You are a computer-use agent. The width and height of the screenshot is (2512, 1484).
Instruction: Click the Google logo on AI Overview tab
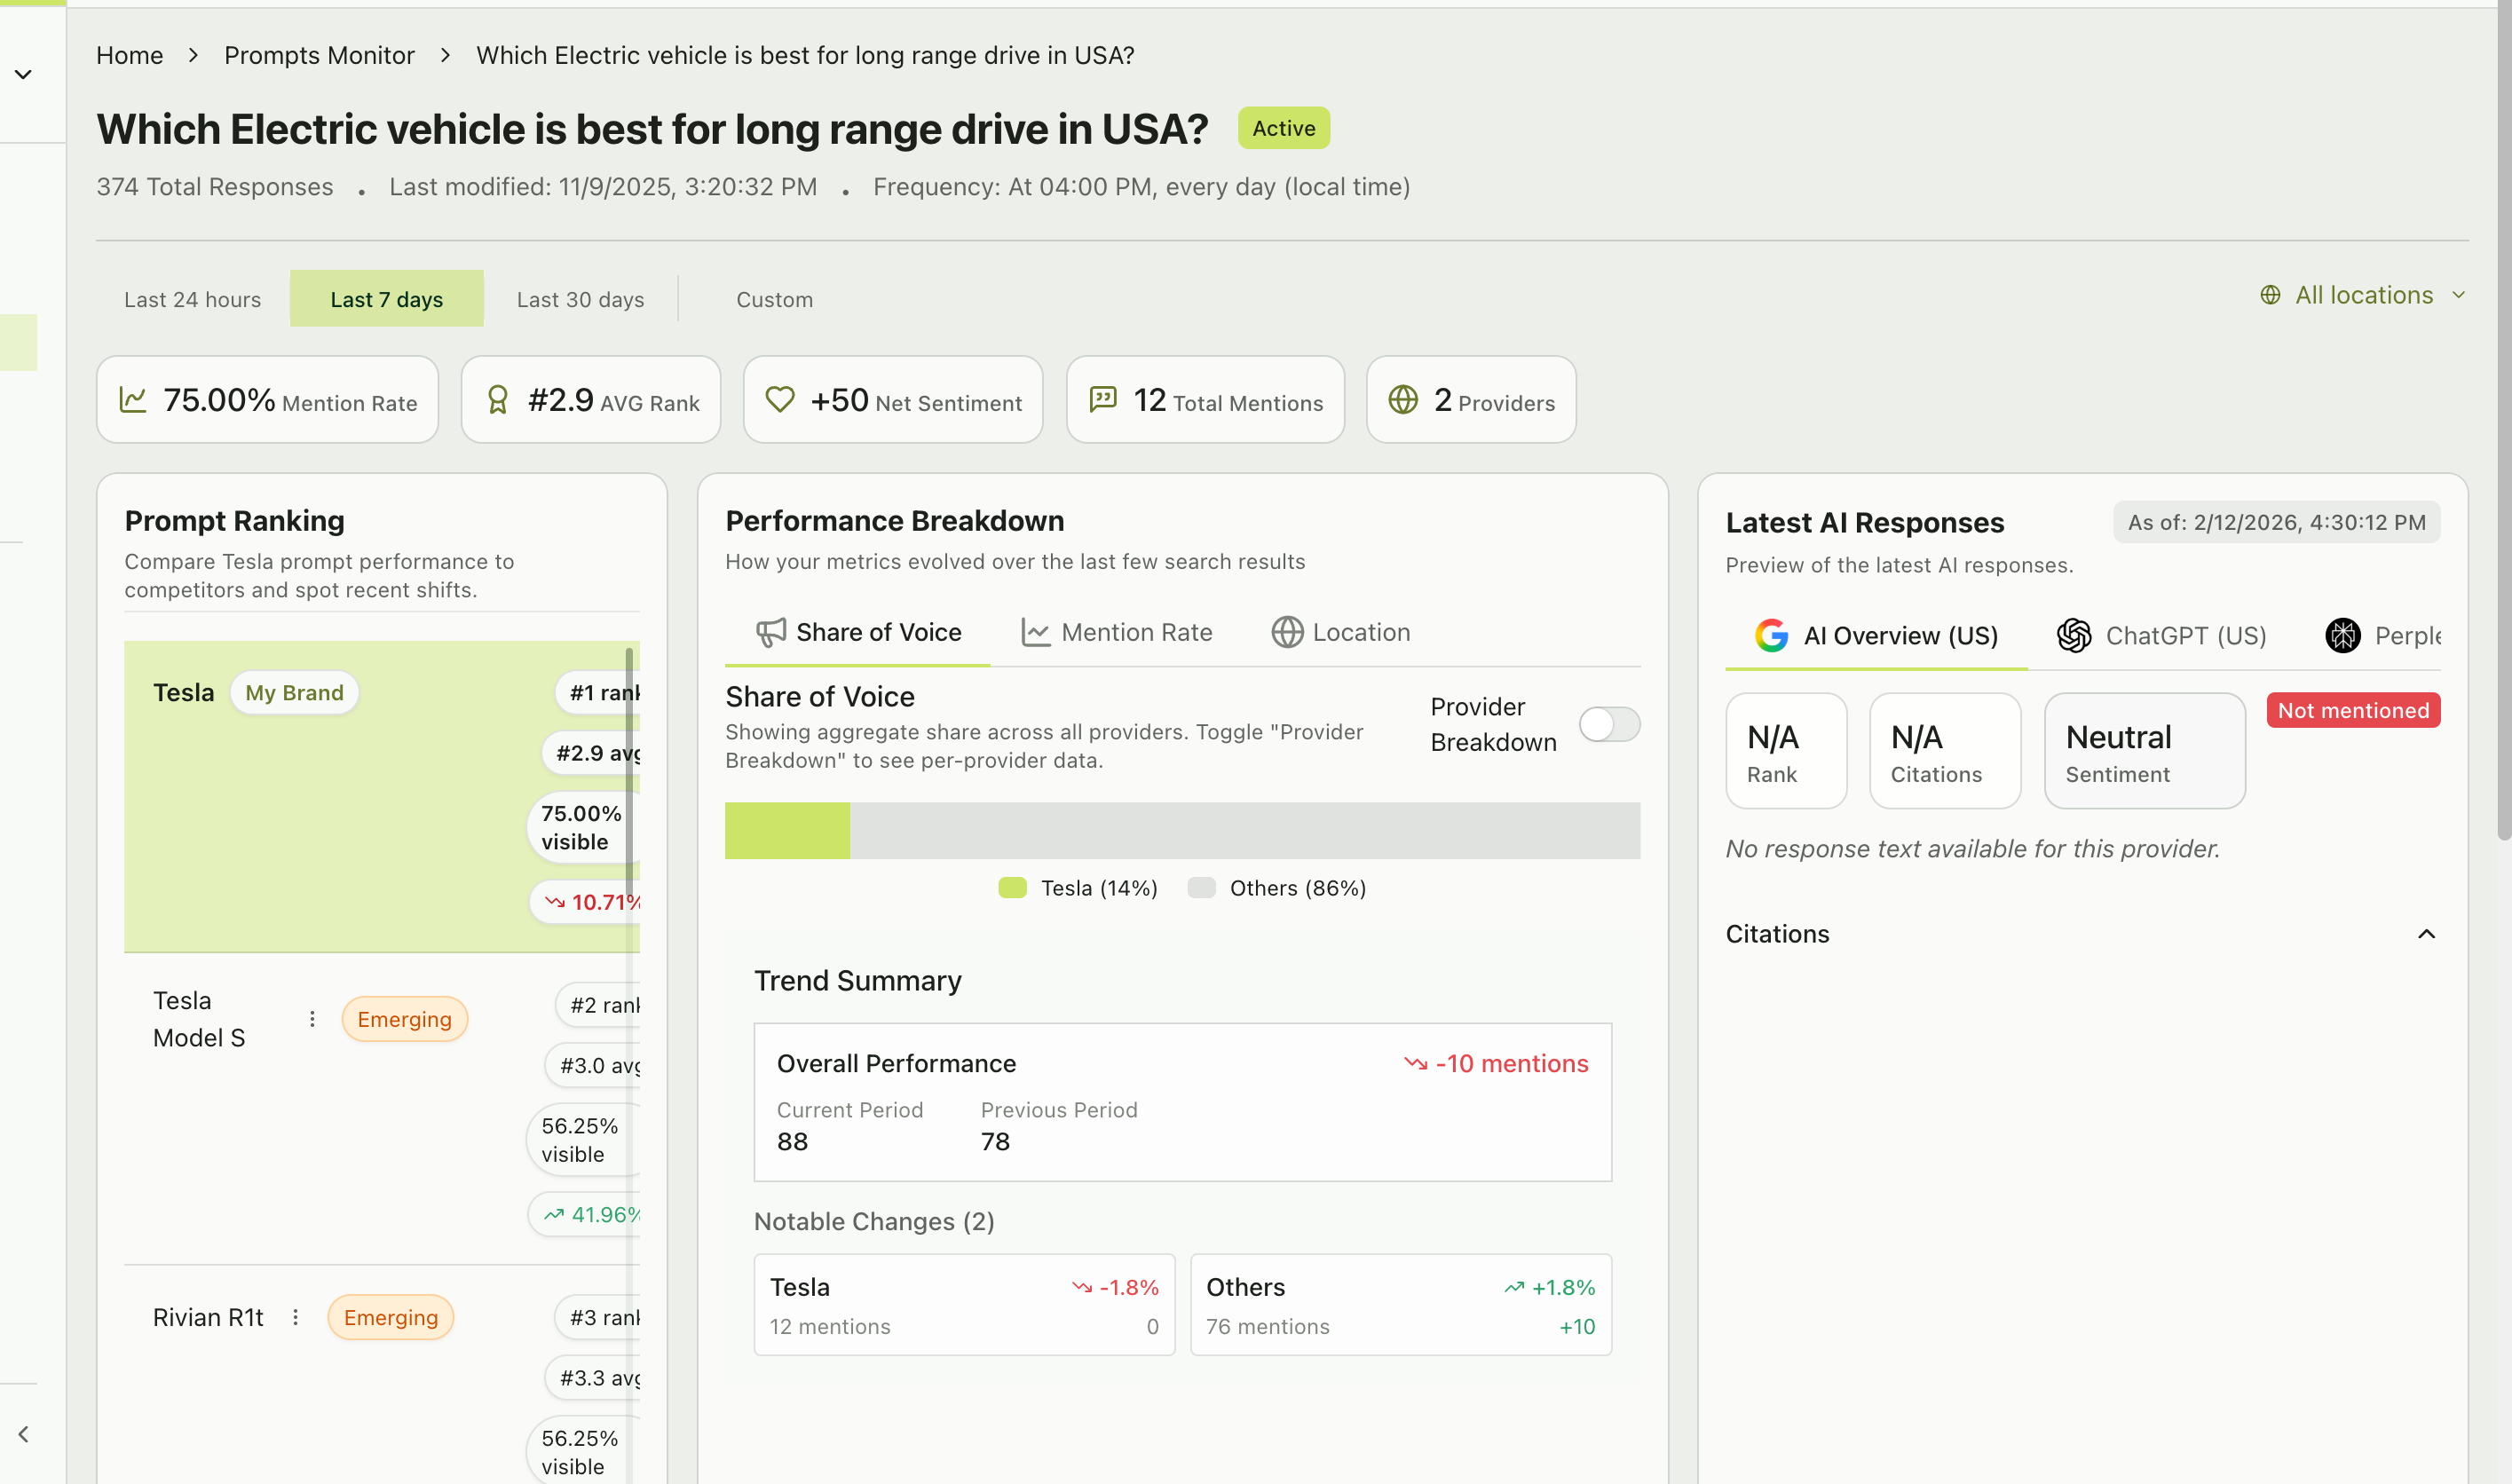[1771, 635]
